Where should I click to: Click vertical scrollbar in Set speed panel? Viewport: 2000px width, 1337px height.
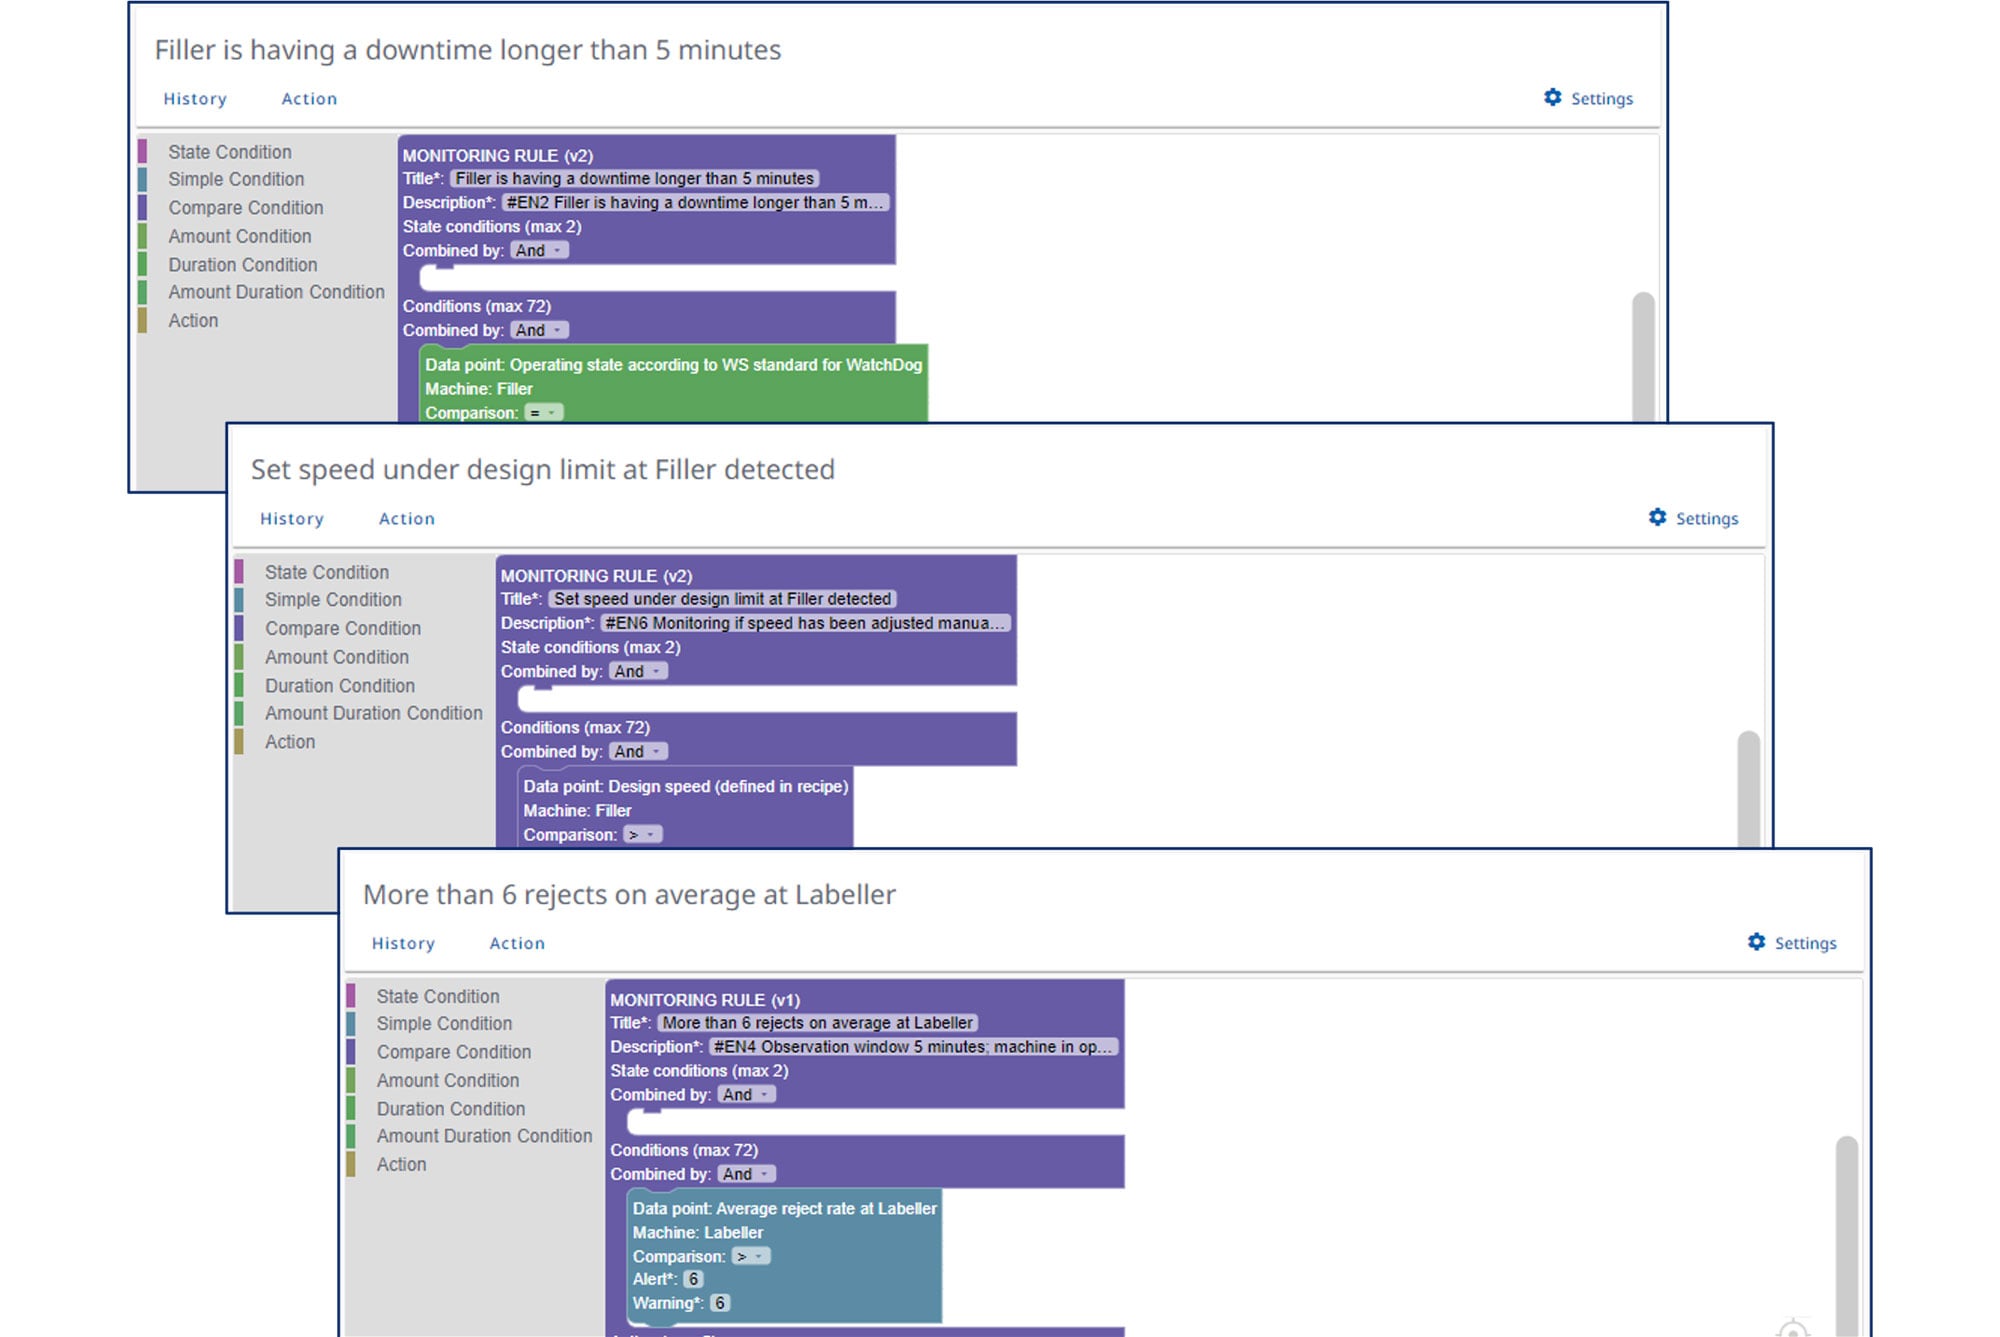(1749, 789)
